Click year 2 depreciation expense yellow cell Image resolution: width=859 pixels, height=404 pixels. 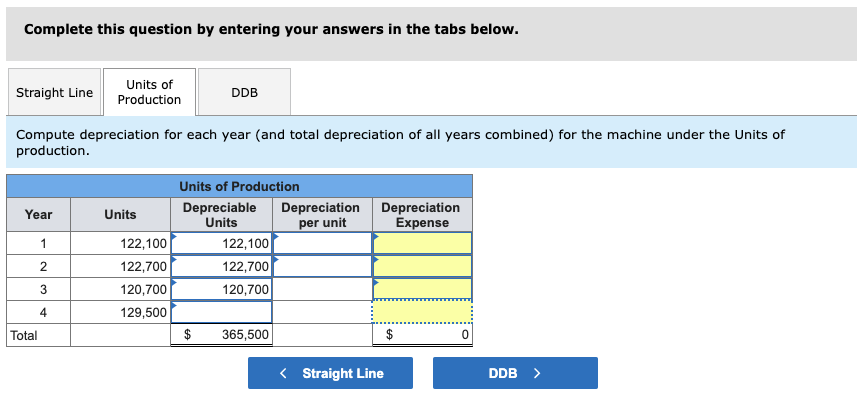point(422,266)
